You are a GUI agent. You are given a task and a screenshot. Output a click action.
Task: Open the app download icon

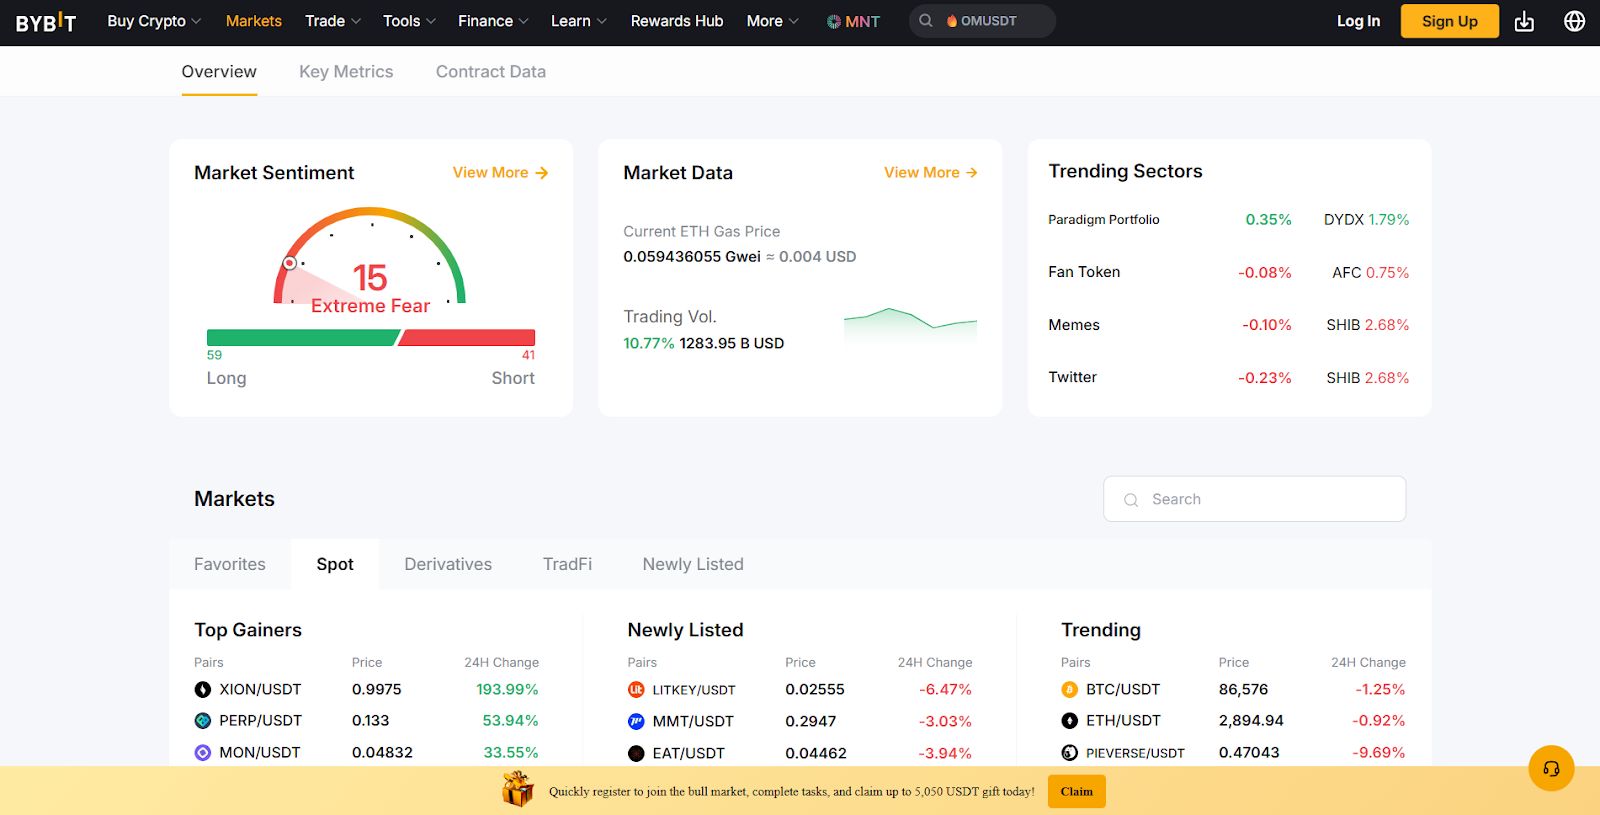click(1524, 21)
